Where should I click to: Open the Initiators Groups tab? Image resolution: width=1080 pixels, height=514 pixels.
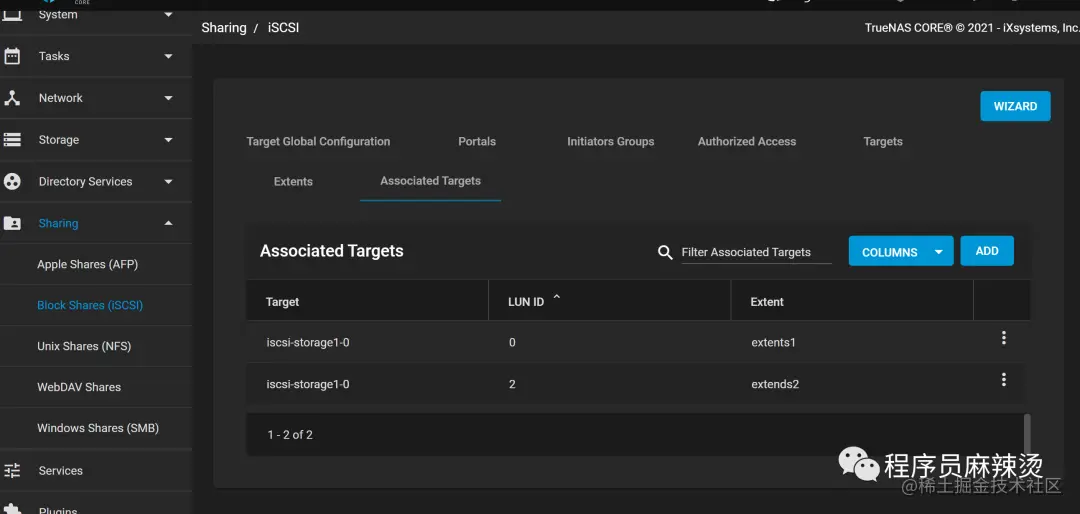pos(610,141)
